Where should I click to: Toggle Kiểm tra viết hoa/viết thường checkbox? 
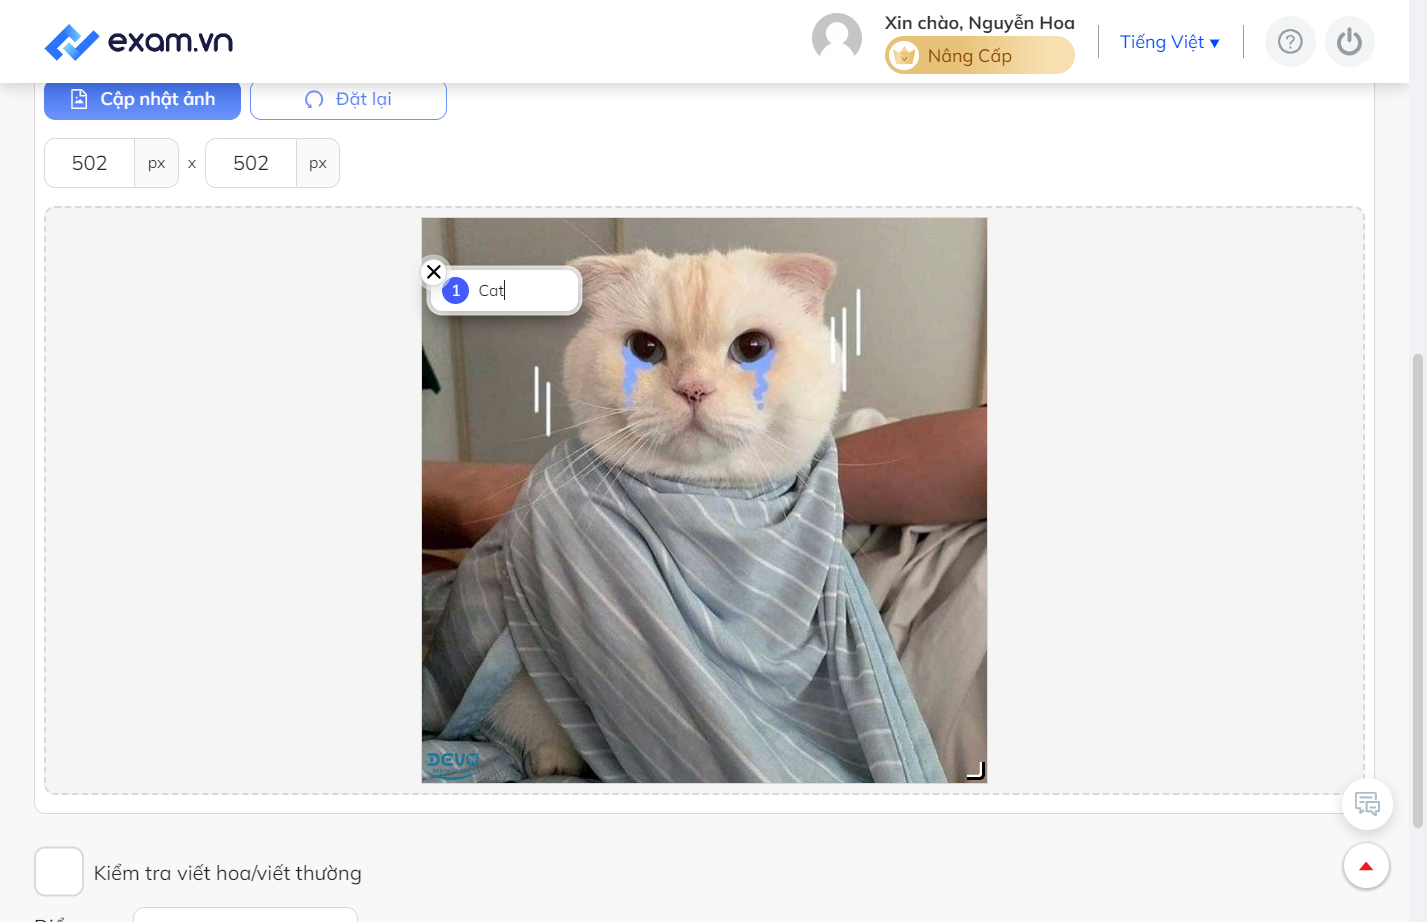(59, 872)
